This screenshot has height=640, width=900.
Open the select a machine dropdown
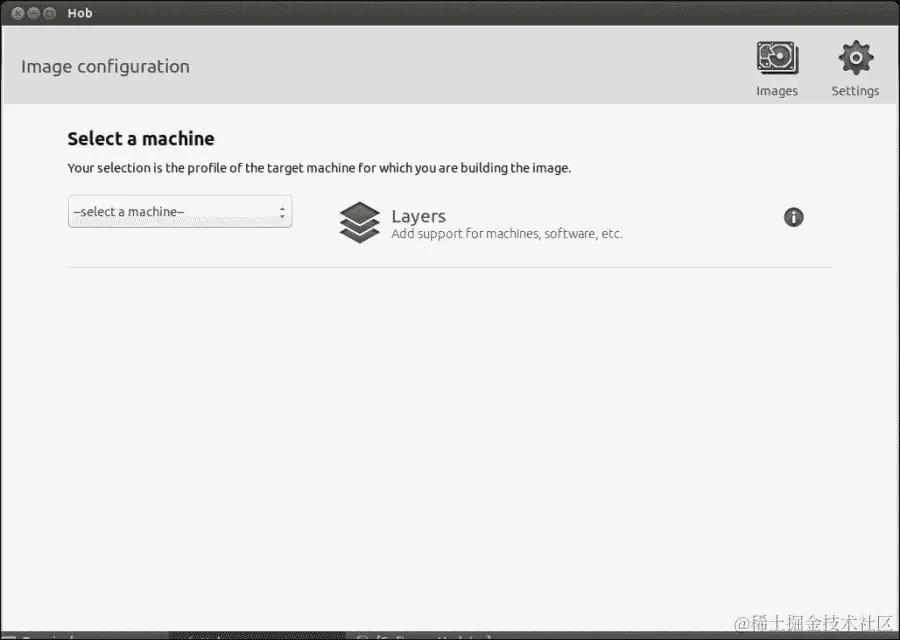tap(180, 212)
